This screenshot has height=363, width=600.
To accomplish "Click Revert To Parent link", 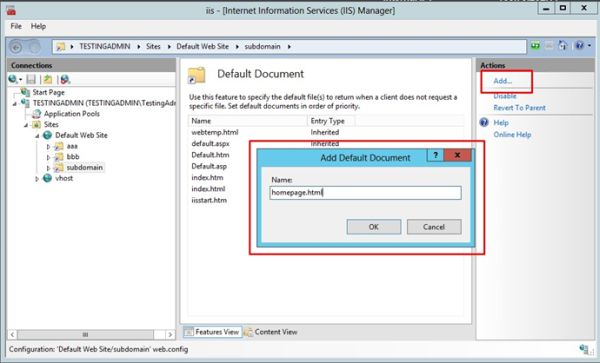I will pos(519,108).
